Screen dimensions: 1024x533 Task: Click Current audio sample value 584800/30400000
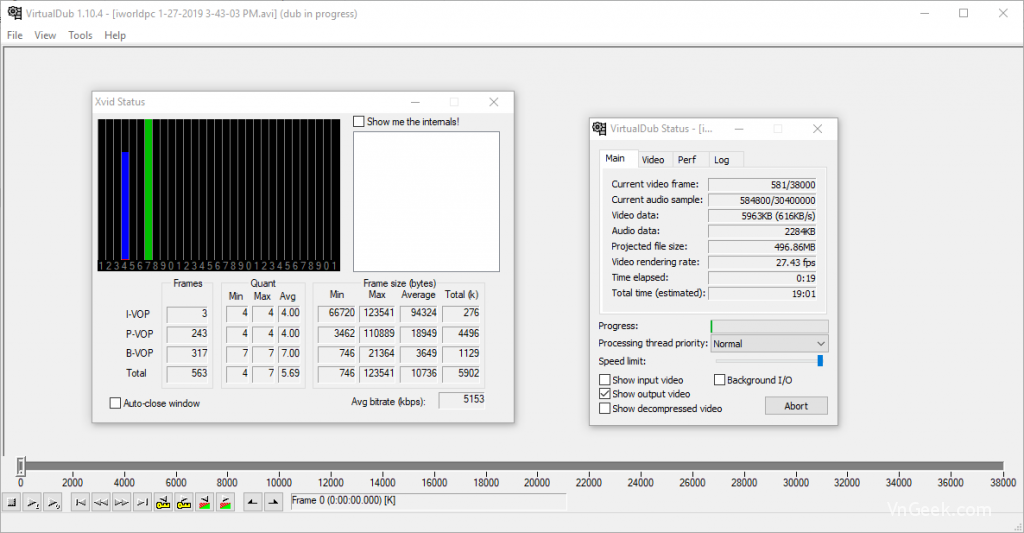click(x=762, y=201)
